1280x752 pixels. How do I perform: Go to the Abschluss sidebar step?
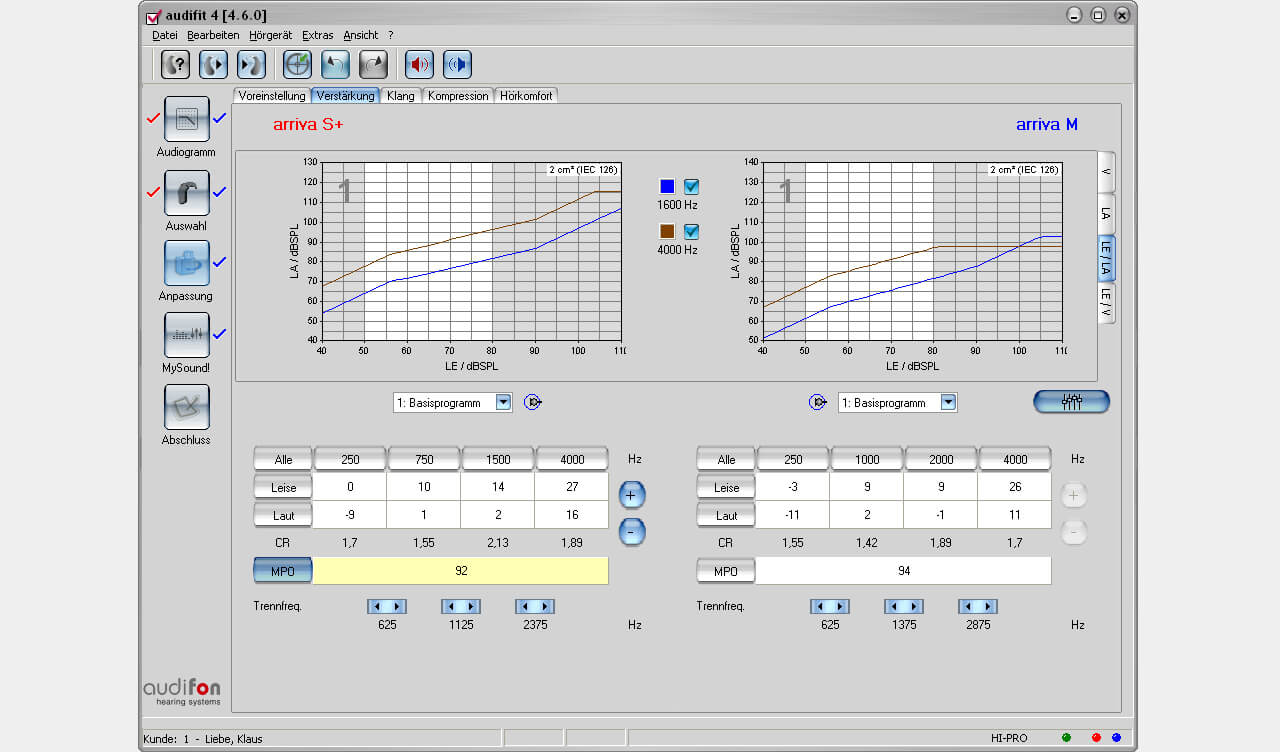[x=186, y=407]
